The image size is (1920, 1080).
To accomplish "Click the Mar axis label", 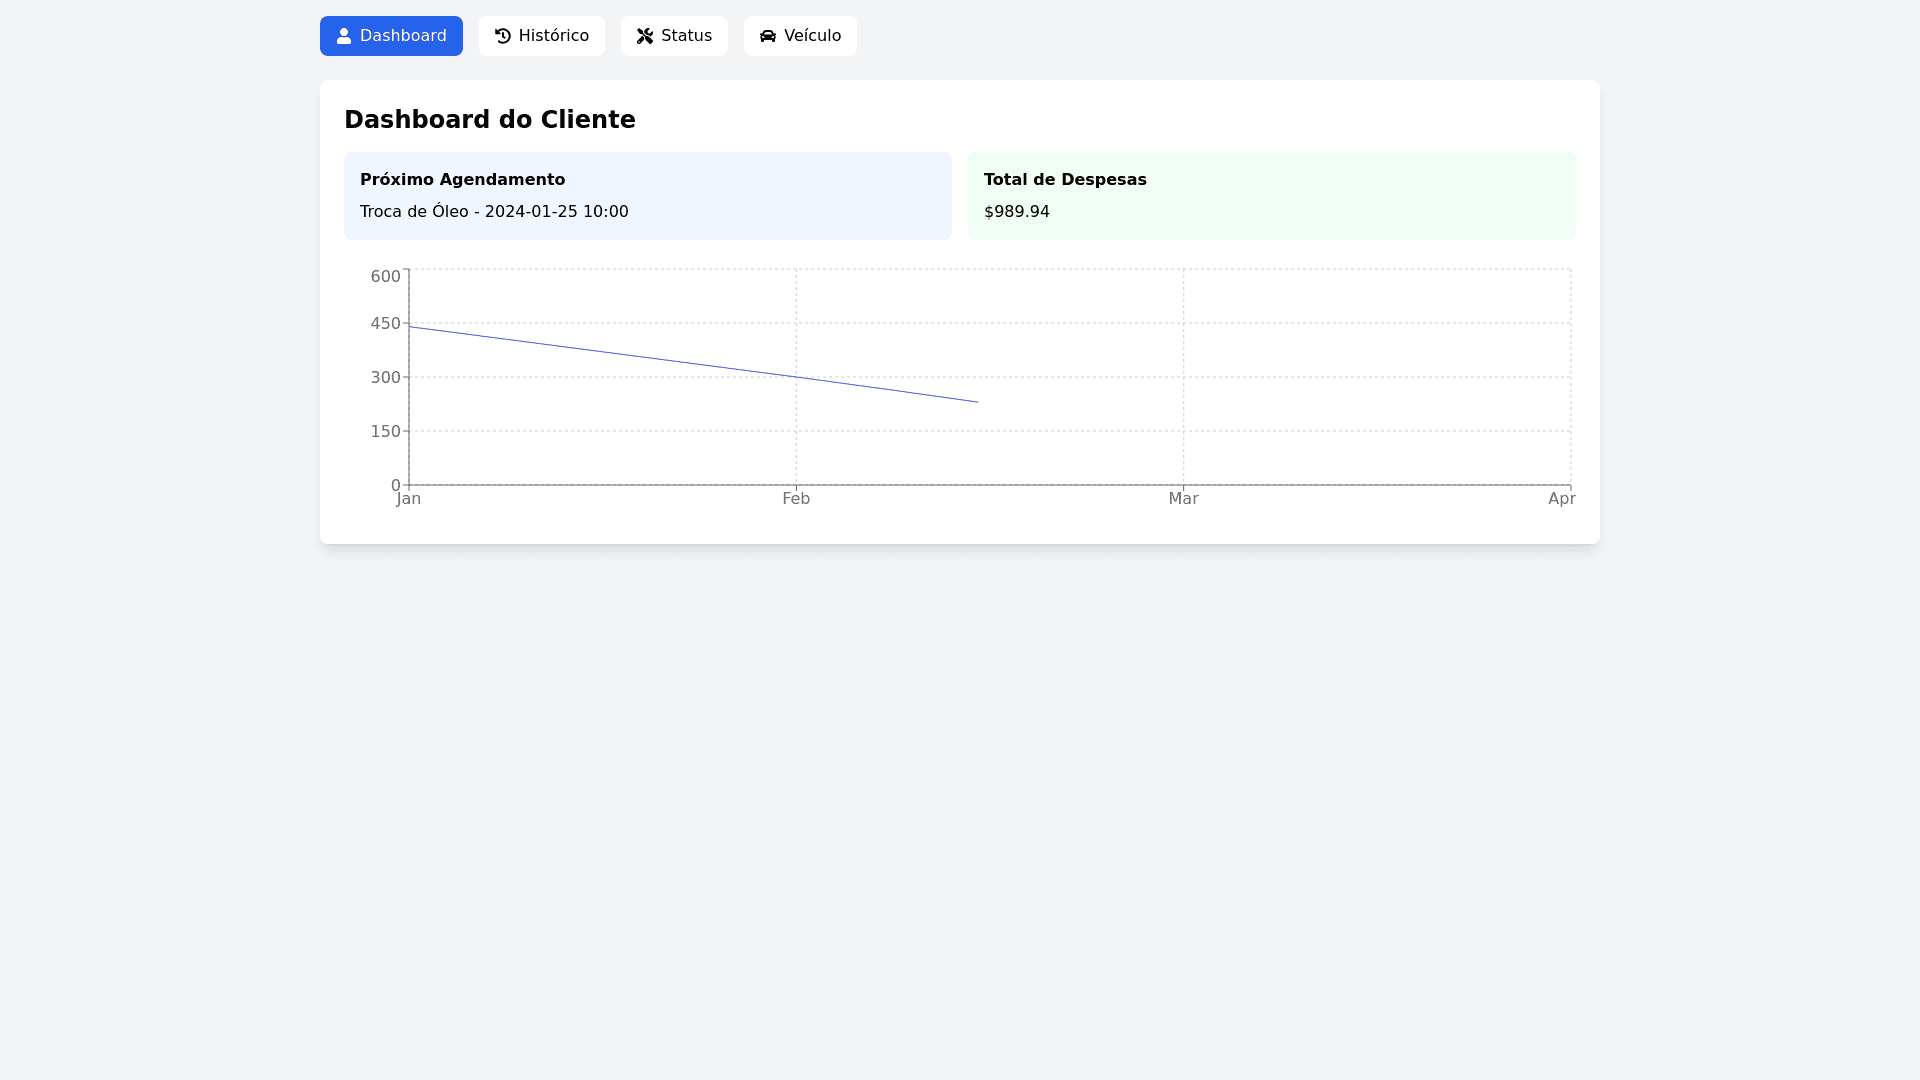I will [x=1183, y=498].
